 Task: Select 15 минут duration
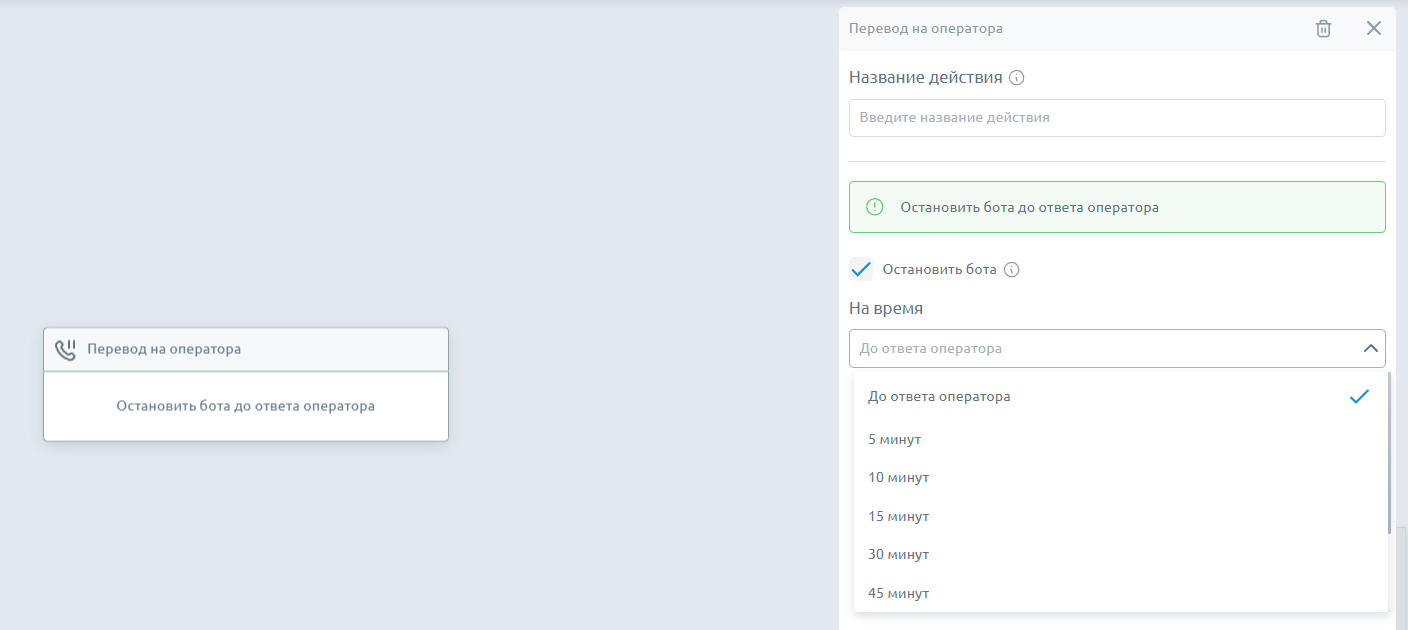click(898, 517)
